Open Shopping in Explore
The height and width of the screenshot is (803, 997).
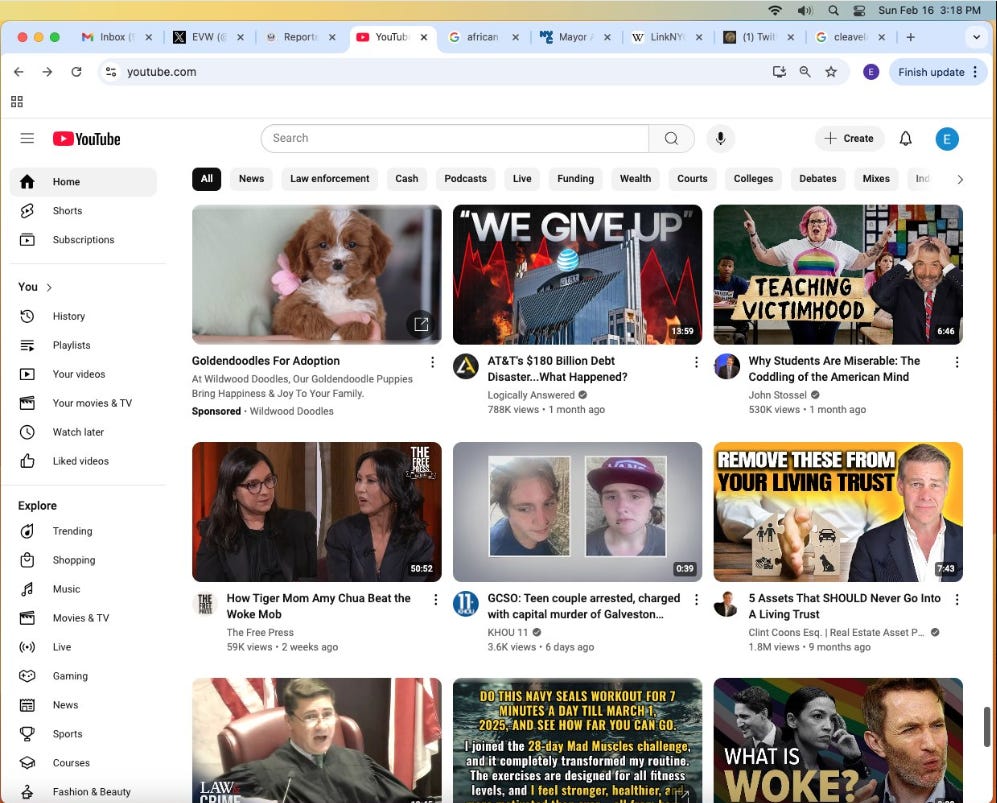click(83, 560)
